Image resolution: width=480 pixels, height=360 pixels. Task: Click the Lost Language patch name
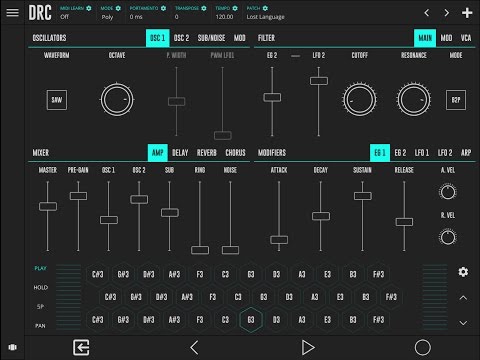[266, 17]
